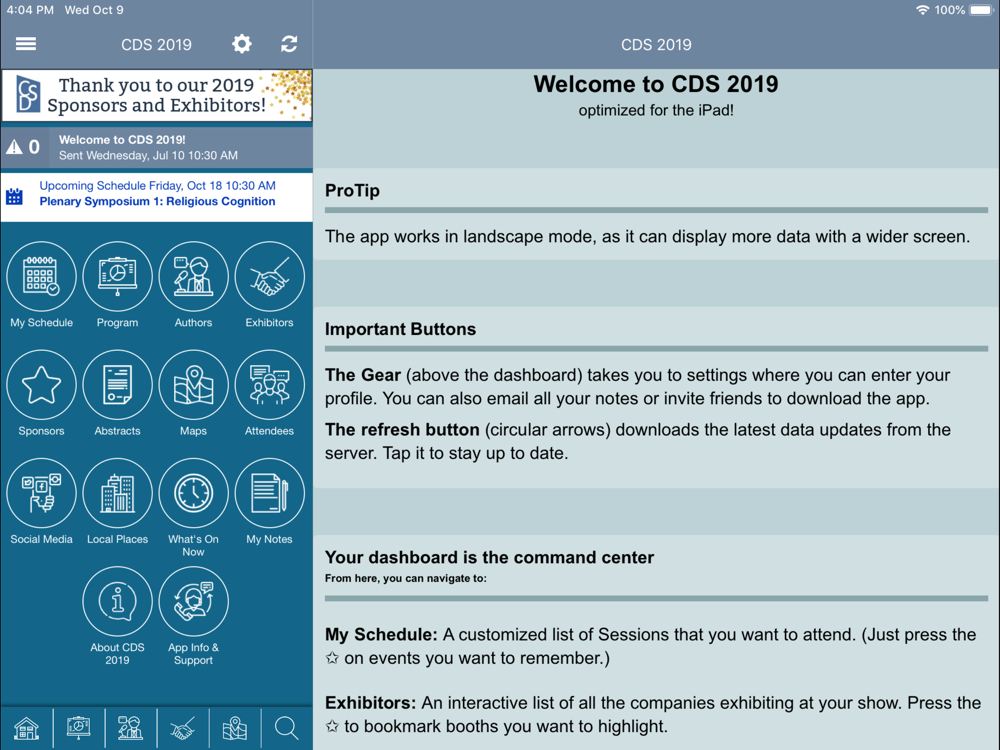1000x750 pixels.
Task: Open Social Media feed
Action: pyautogui.click(x=42, y=494)
